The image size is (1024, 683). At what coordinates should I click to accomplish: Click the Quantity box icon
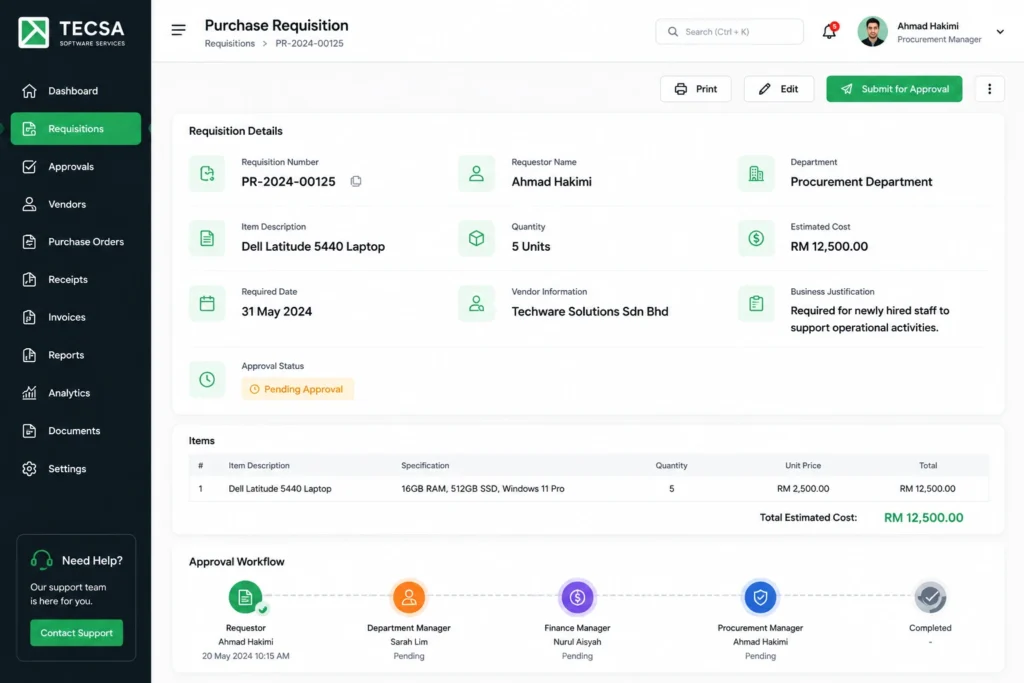click(x=476, y=238)
